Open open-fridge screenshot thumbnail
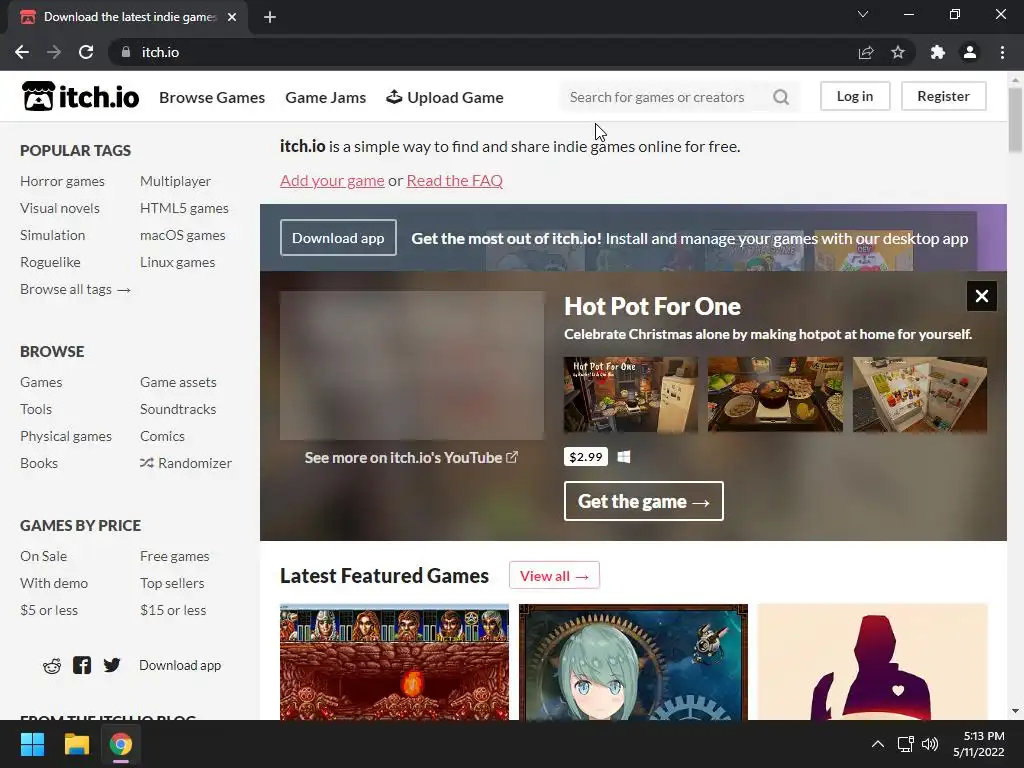Viewport: 1024px width, 768px height. pyautogui.click(x=920, y=394)
